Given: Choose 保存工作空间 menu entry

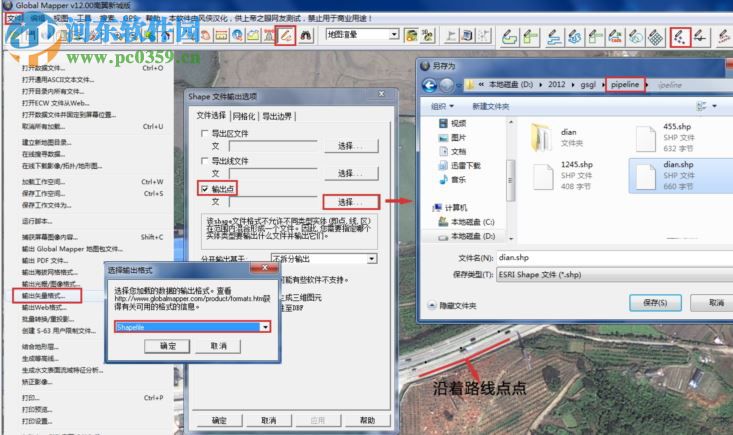Looking at the screenshot, I should [x=43, y=193].
